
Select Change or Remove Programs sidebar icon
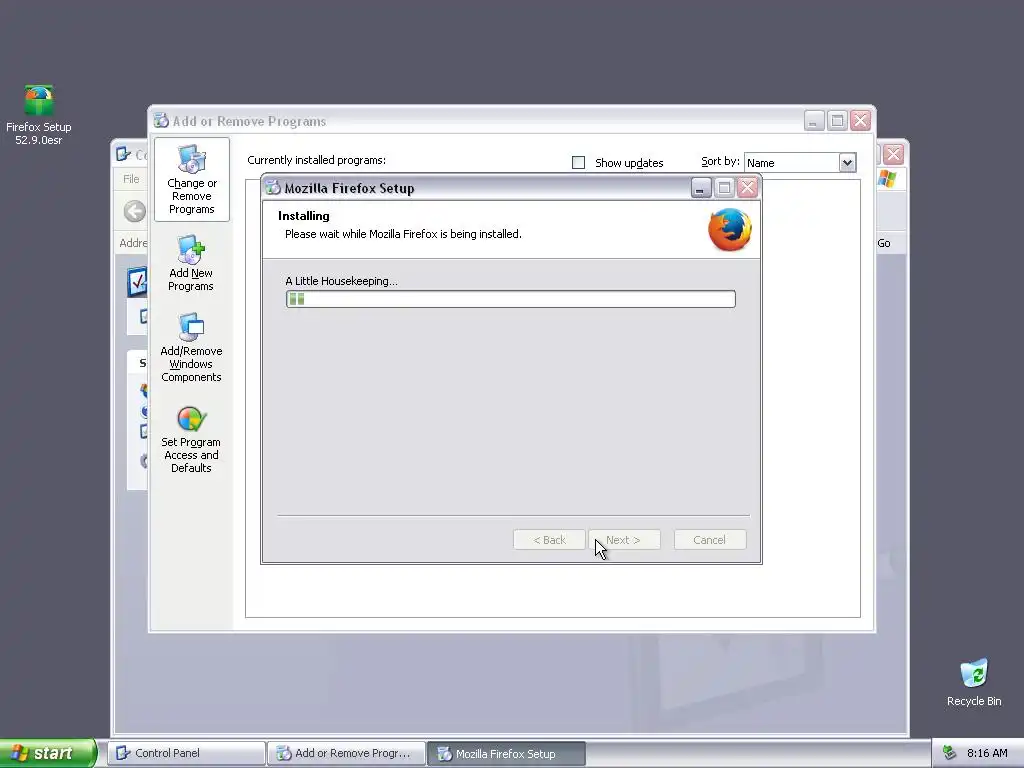[191, 180]
